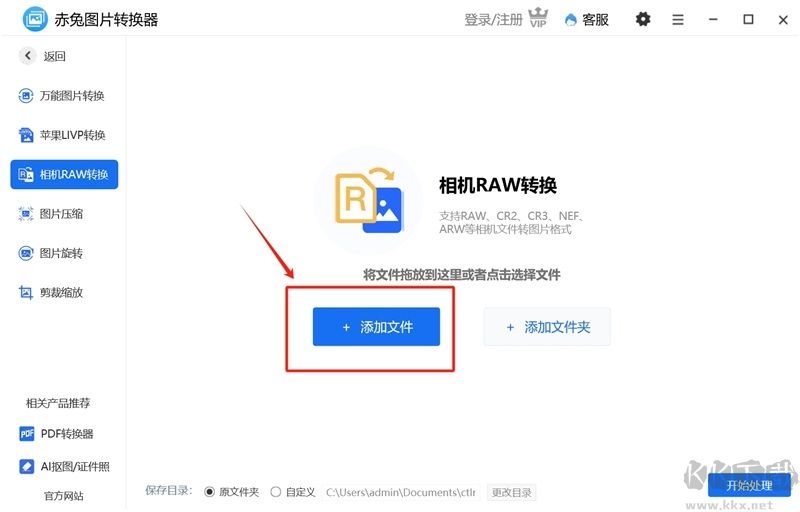Open the 官方网站 link
Viewport: 800px width, 512px height.
pyautogui.click(x=64, y=496)
